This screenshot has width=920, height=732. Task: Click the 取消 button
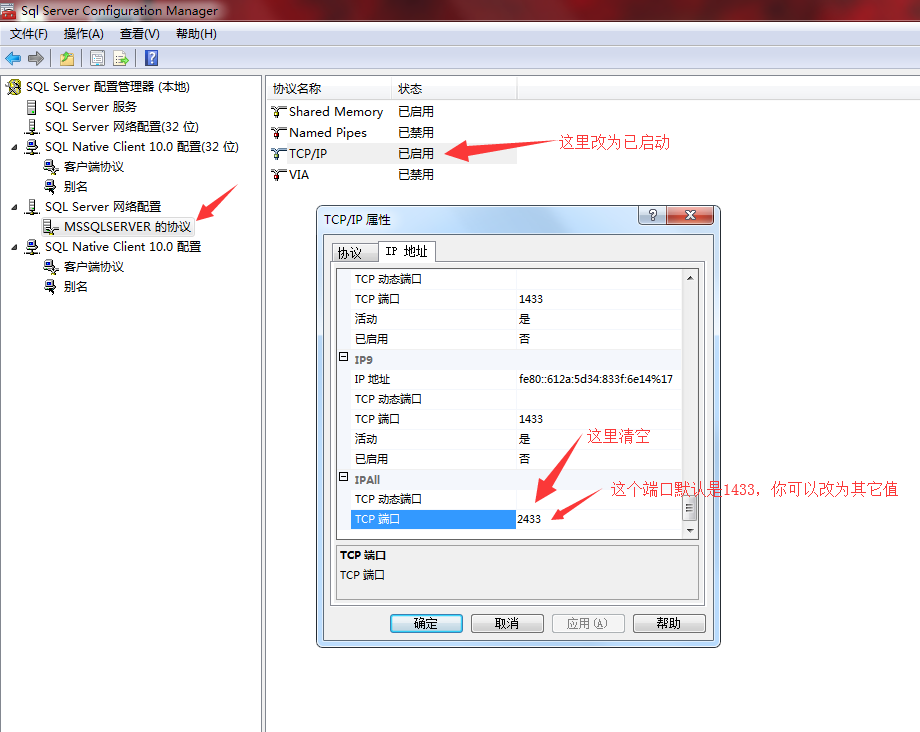click(507, 623)
